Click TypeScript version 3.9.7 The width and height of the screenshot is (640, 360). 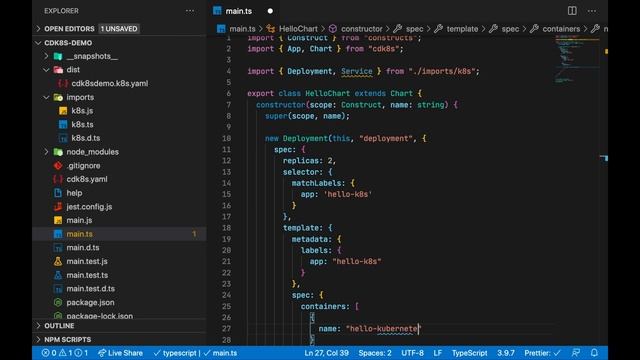point(506,353)
